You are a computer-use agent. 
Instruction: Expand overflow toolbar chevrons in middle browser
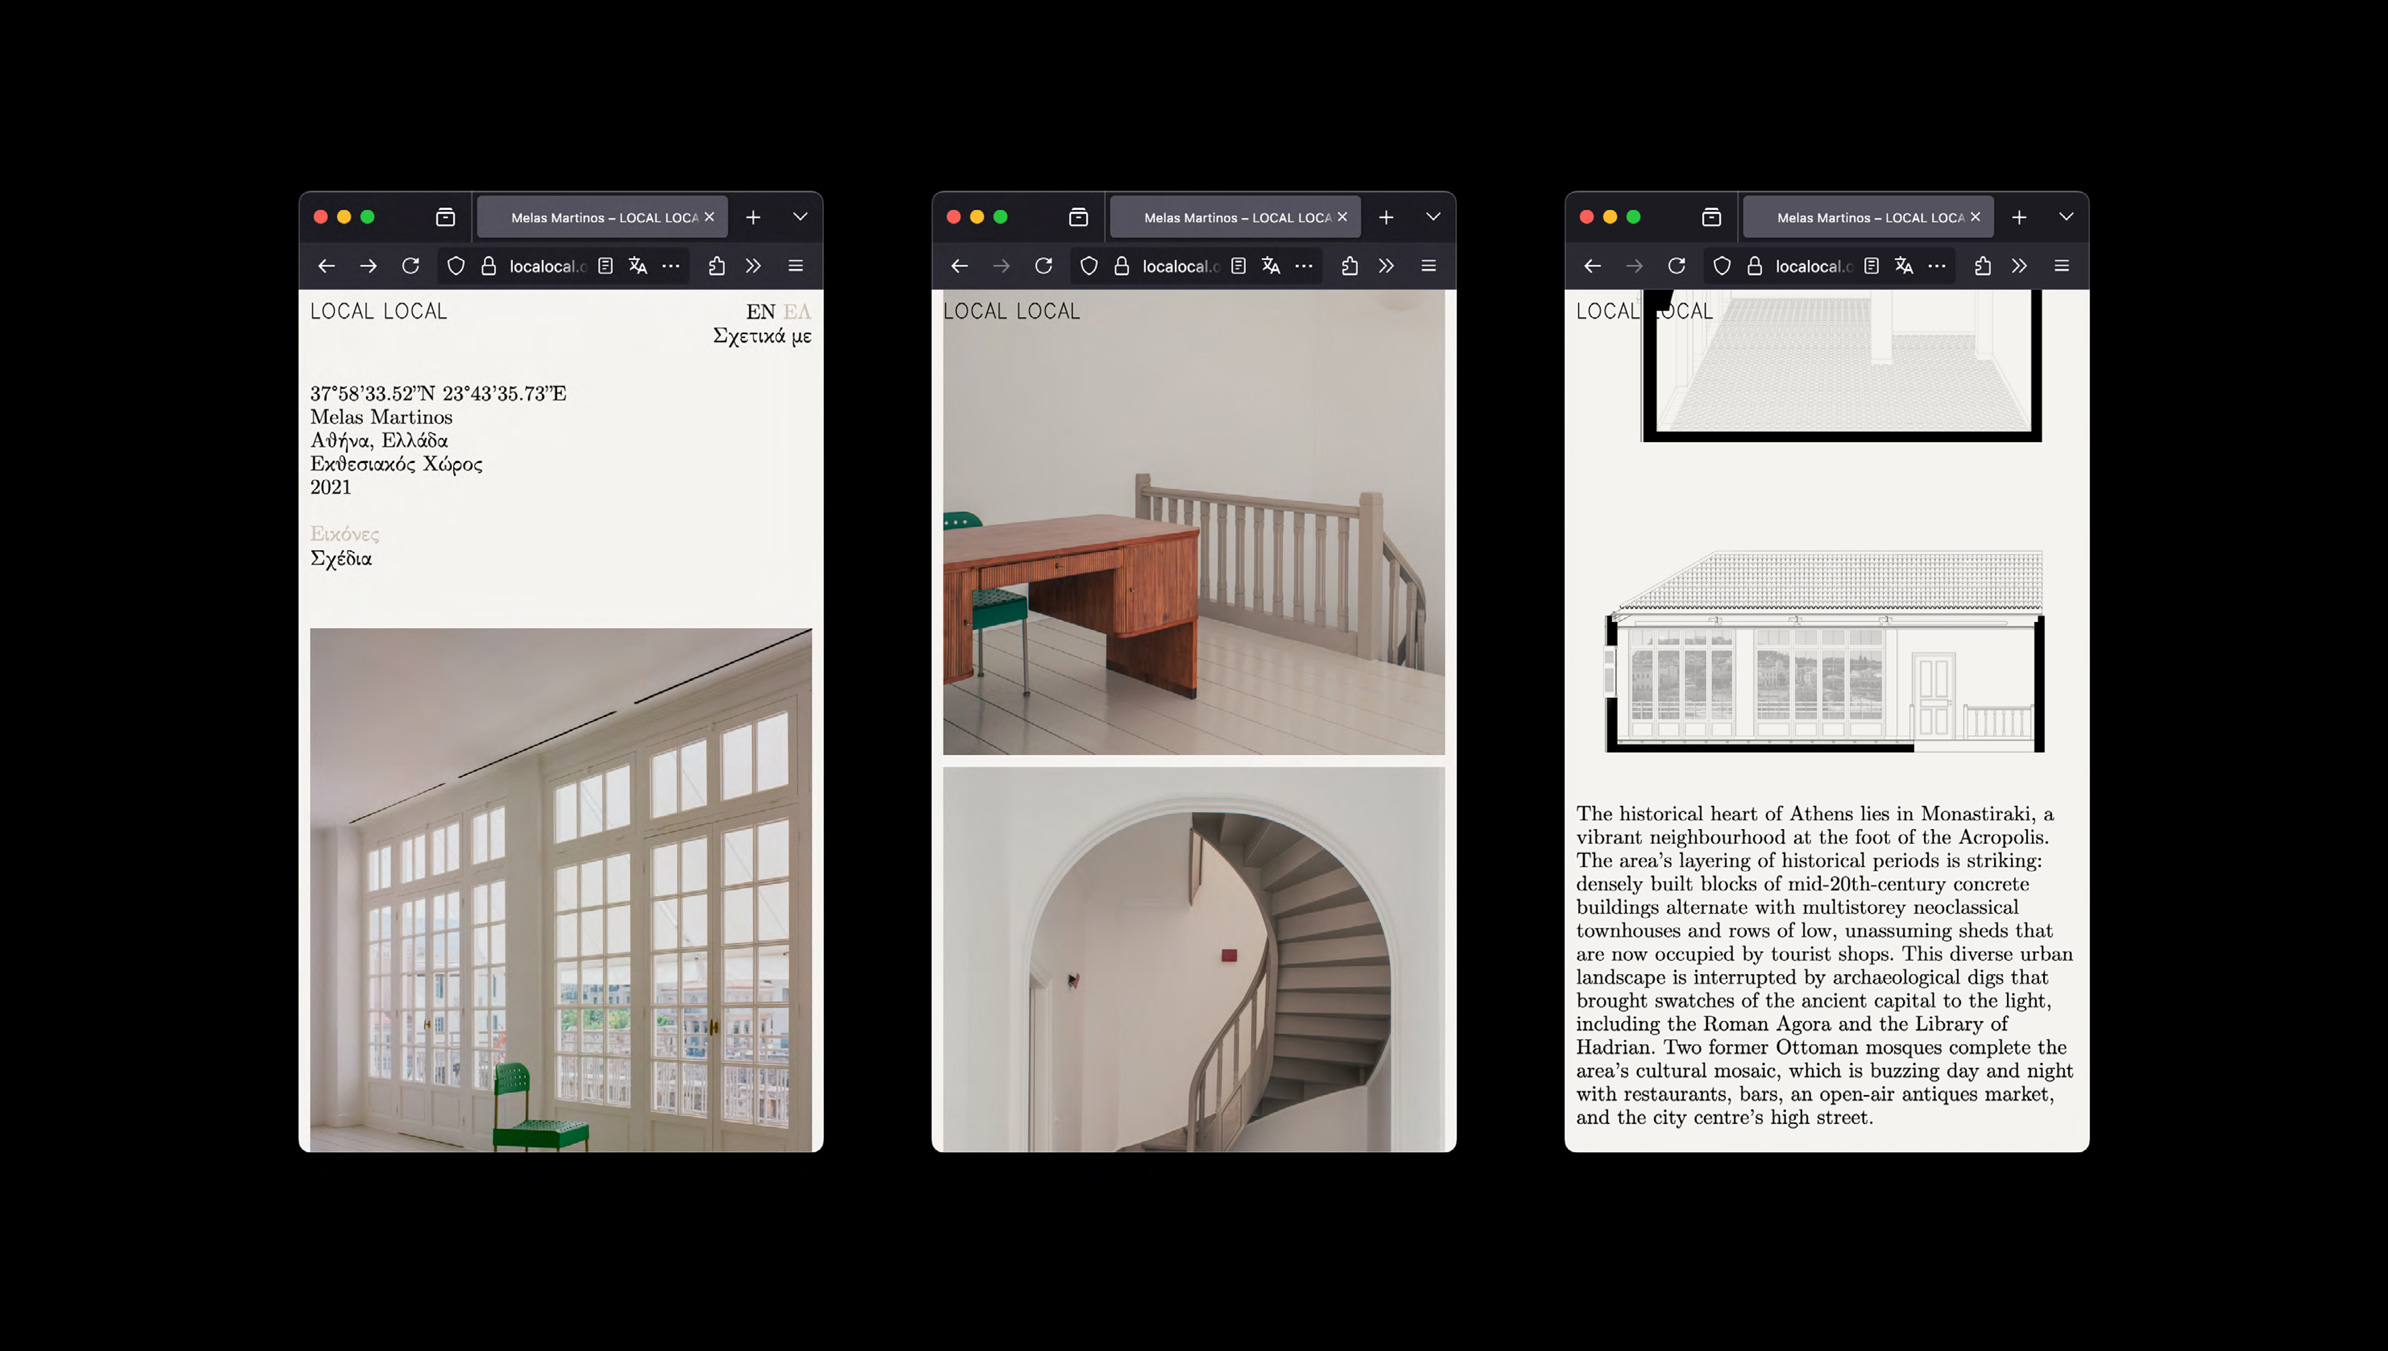[1386, 266]
